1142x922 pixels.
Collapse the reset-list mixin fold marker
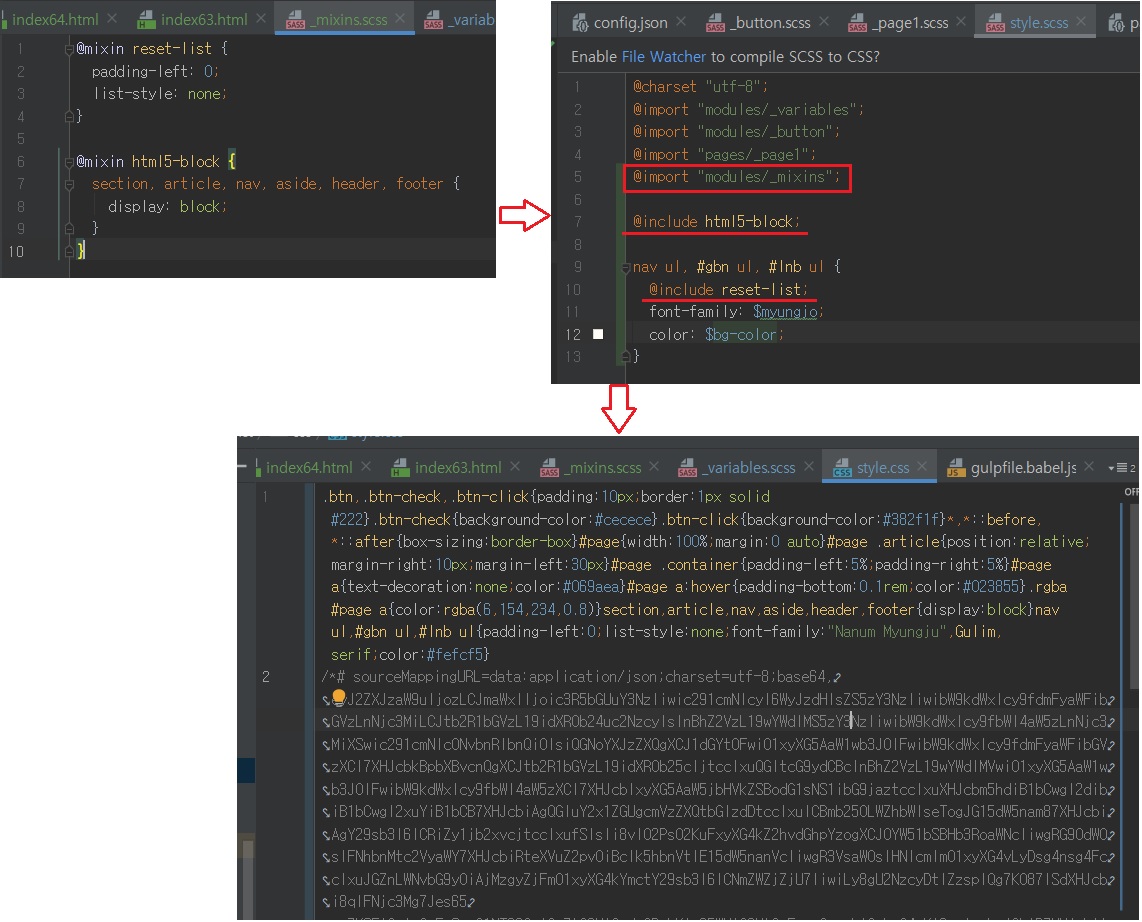coord(69,47)
